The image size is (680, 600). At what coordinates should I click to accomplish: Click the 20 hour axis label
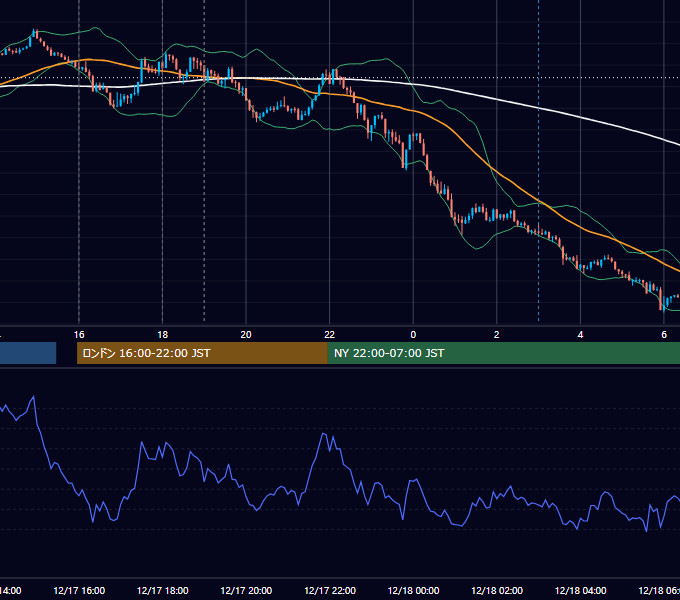246,335
